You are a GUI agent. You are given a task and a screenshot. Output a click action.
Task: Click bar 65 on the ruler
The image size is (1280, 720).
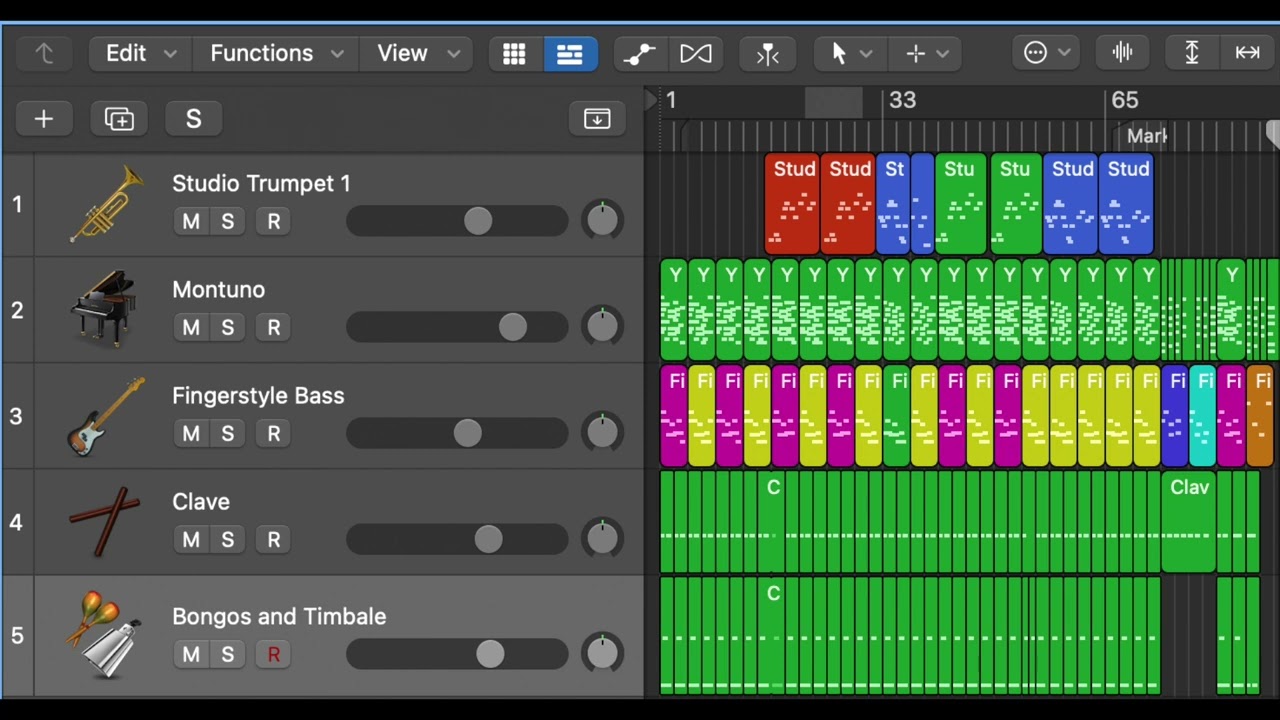tap(1124, 100)
